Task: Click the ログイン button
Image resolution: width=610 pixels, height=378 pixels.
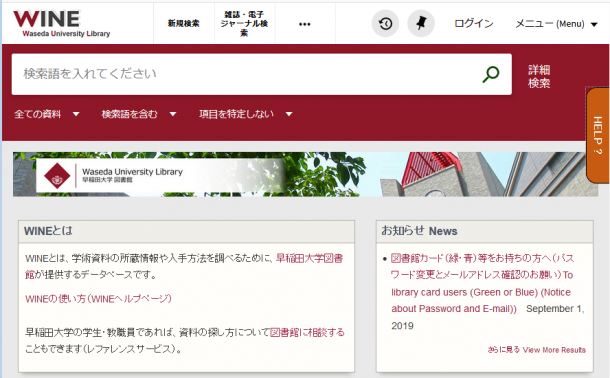Action: point(473,24)
